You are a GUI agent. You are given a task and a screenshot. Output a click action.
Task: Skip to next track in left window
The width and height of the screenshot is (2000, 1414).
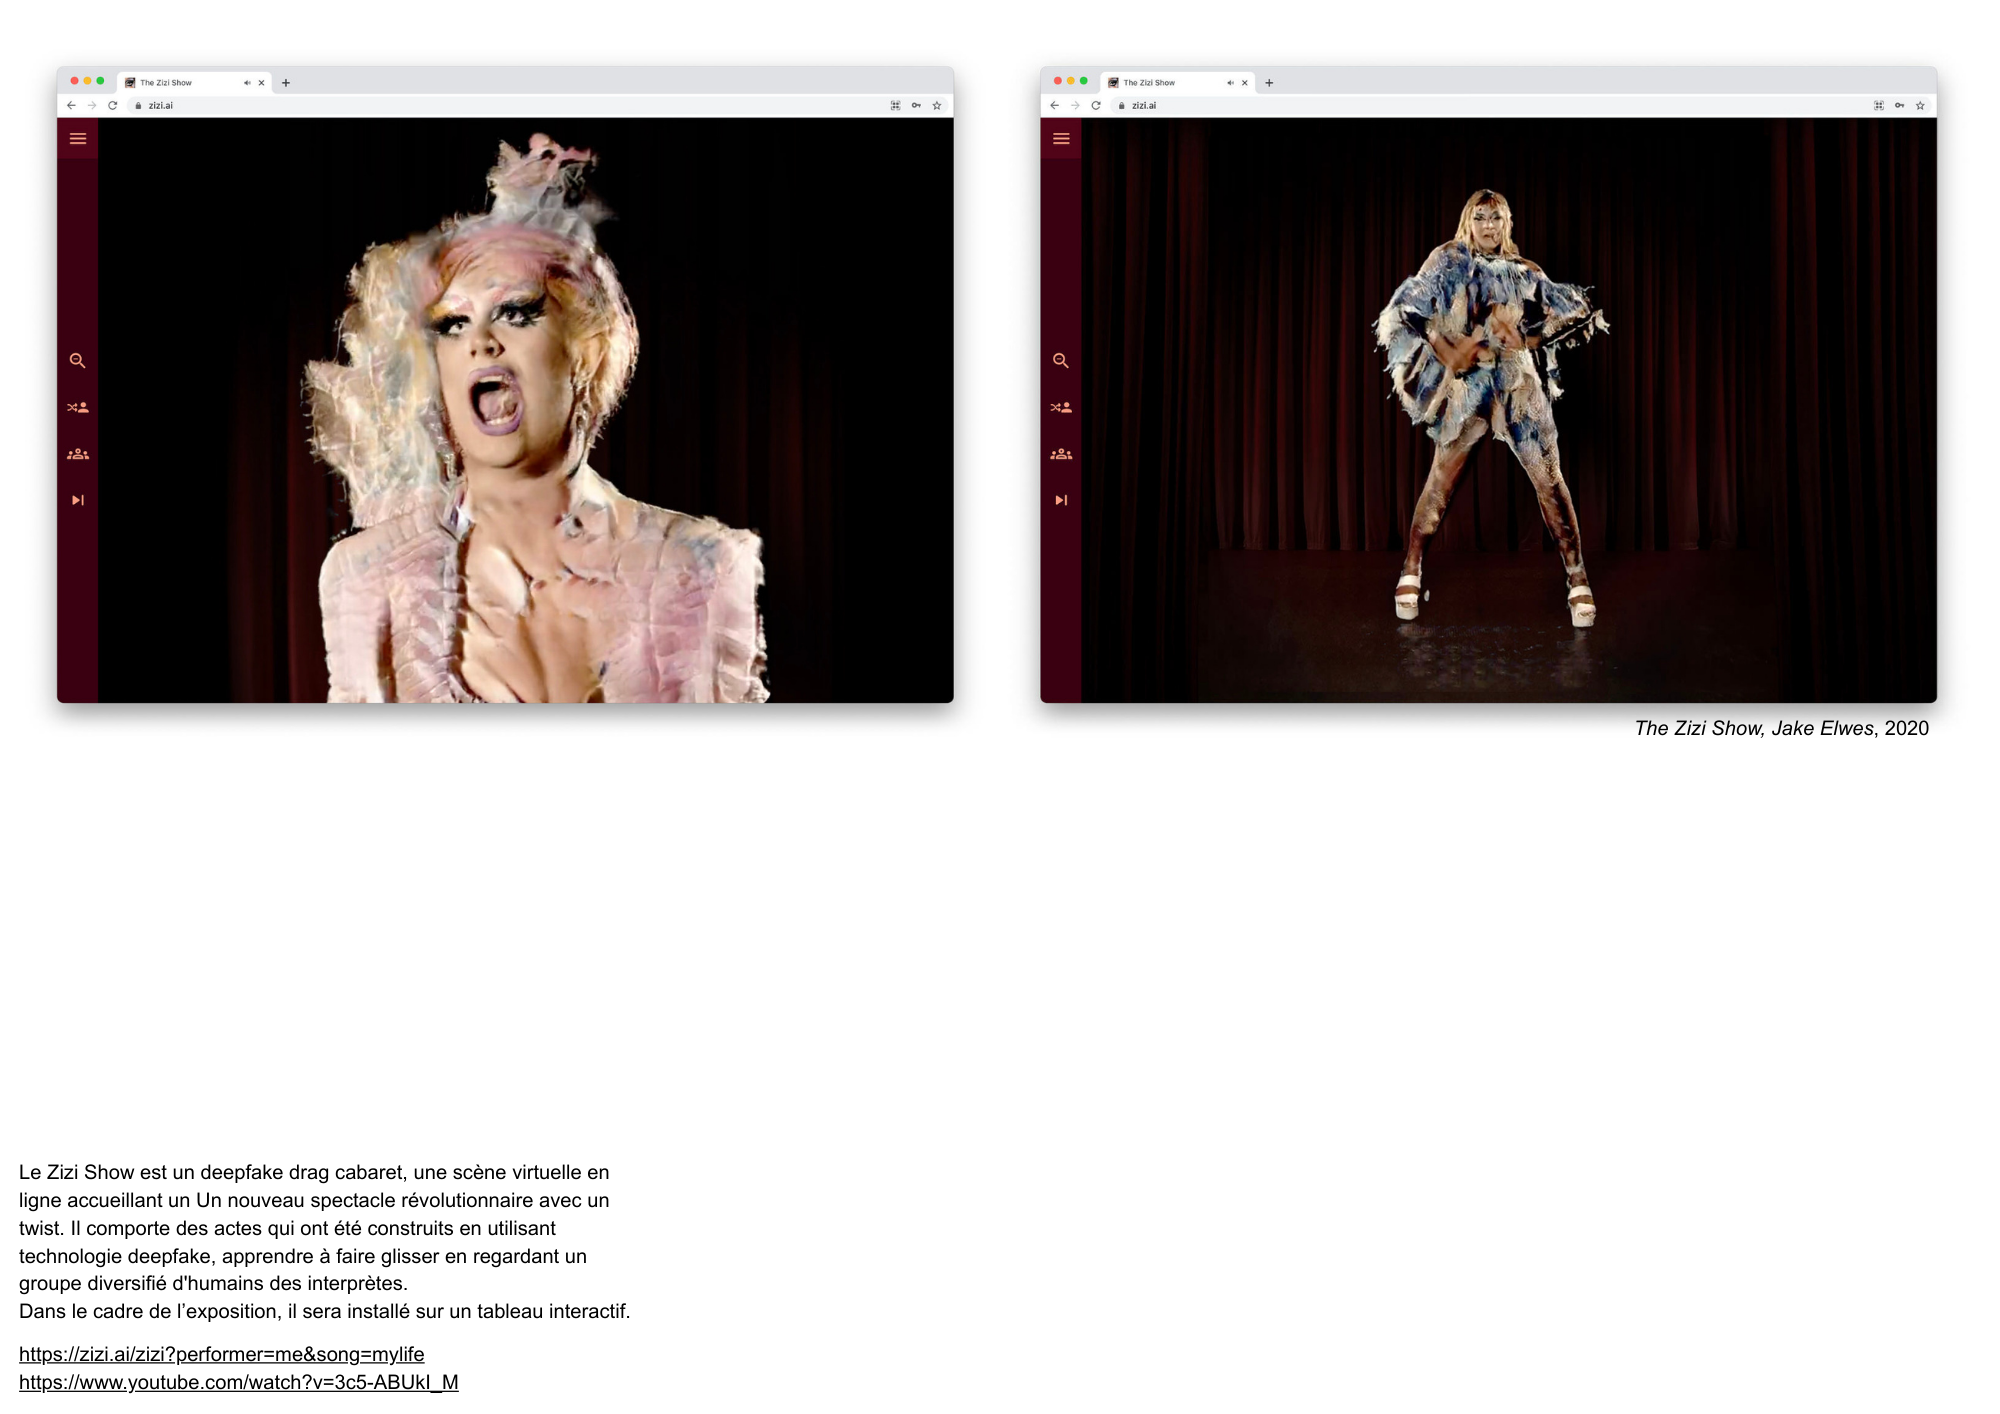coord(78,500)
